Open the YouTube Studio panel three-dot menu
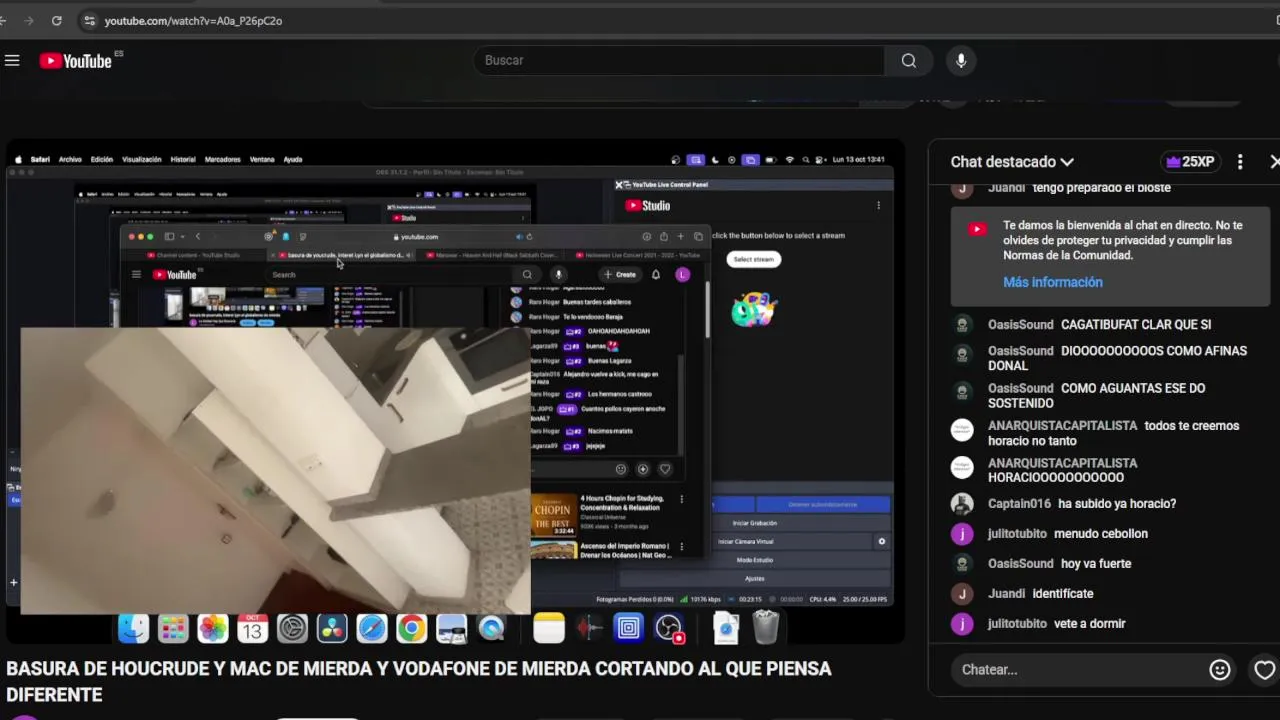 (x=878, y=205)
